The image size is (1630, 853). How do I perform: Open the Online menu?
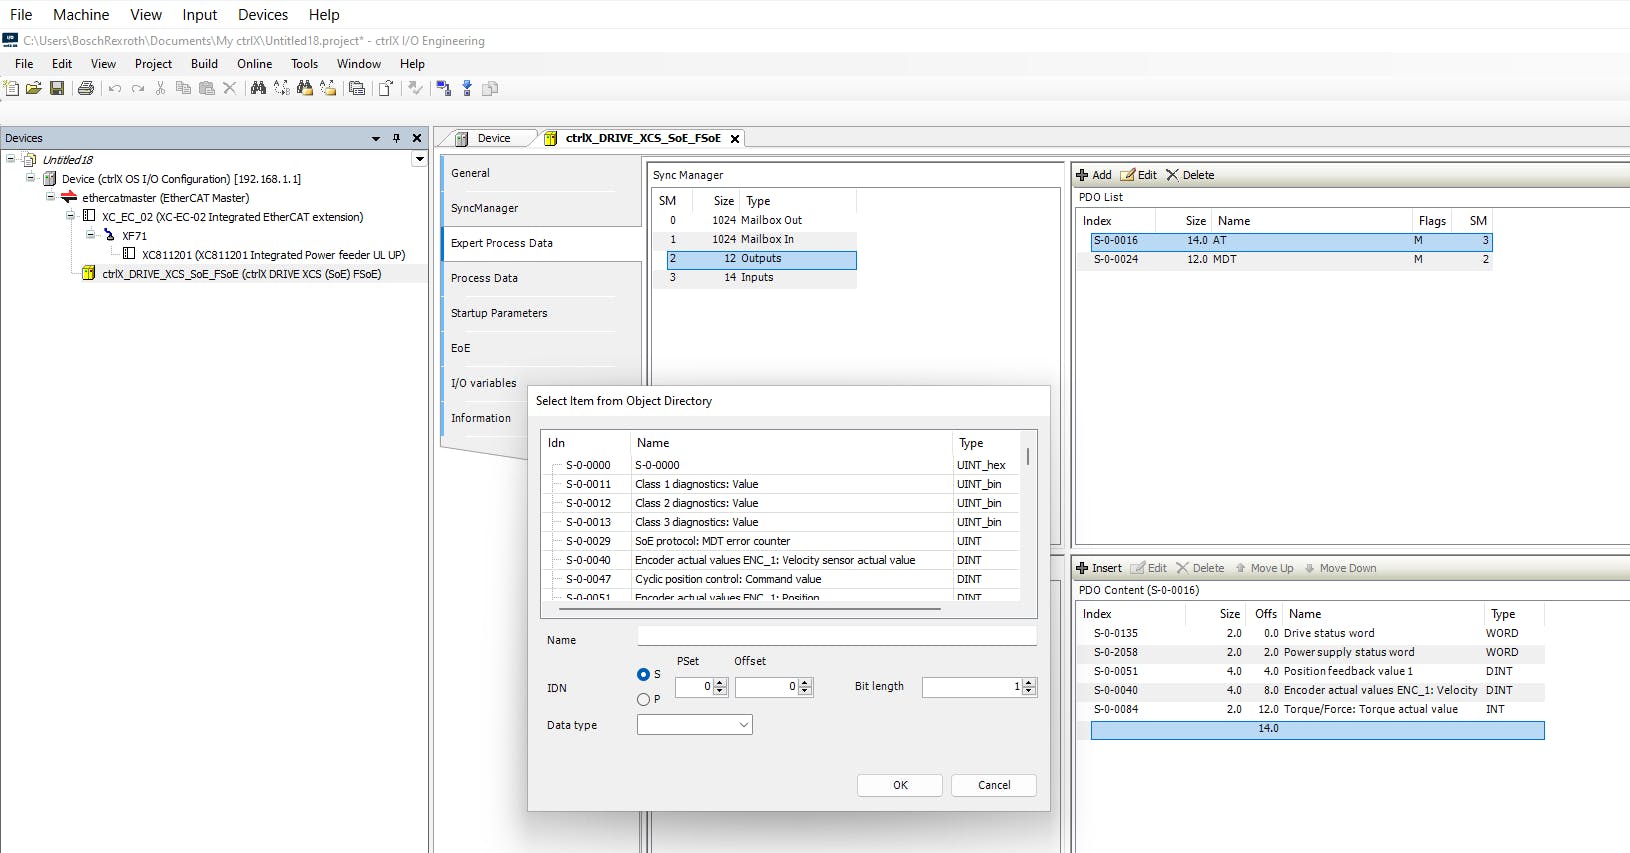point(254,64)
